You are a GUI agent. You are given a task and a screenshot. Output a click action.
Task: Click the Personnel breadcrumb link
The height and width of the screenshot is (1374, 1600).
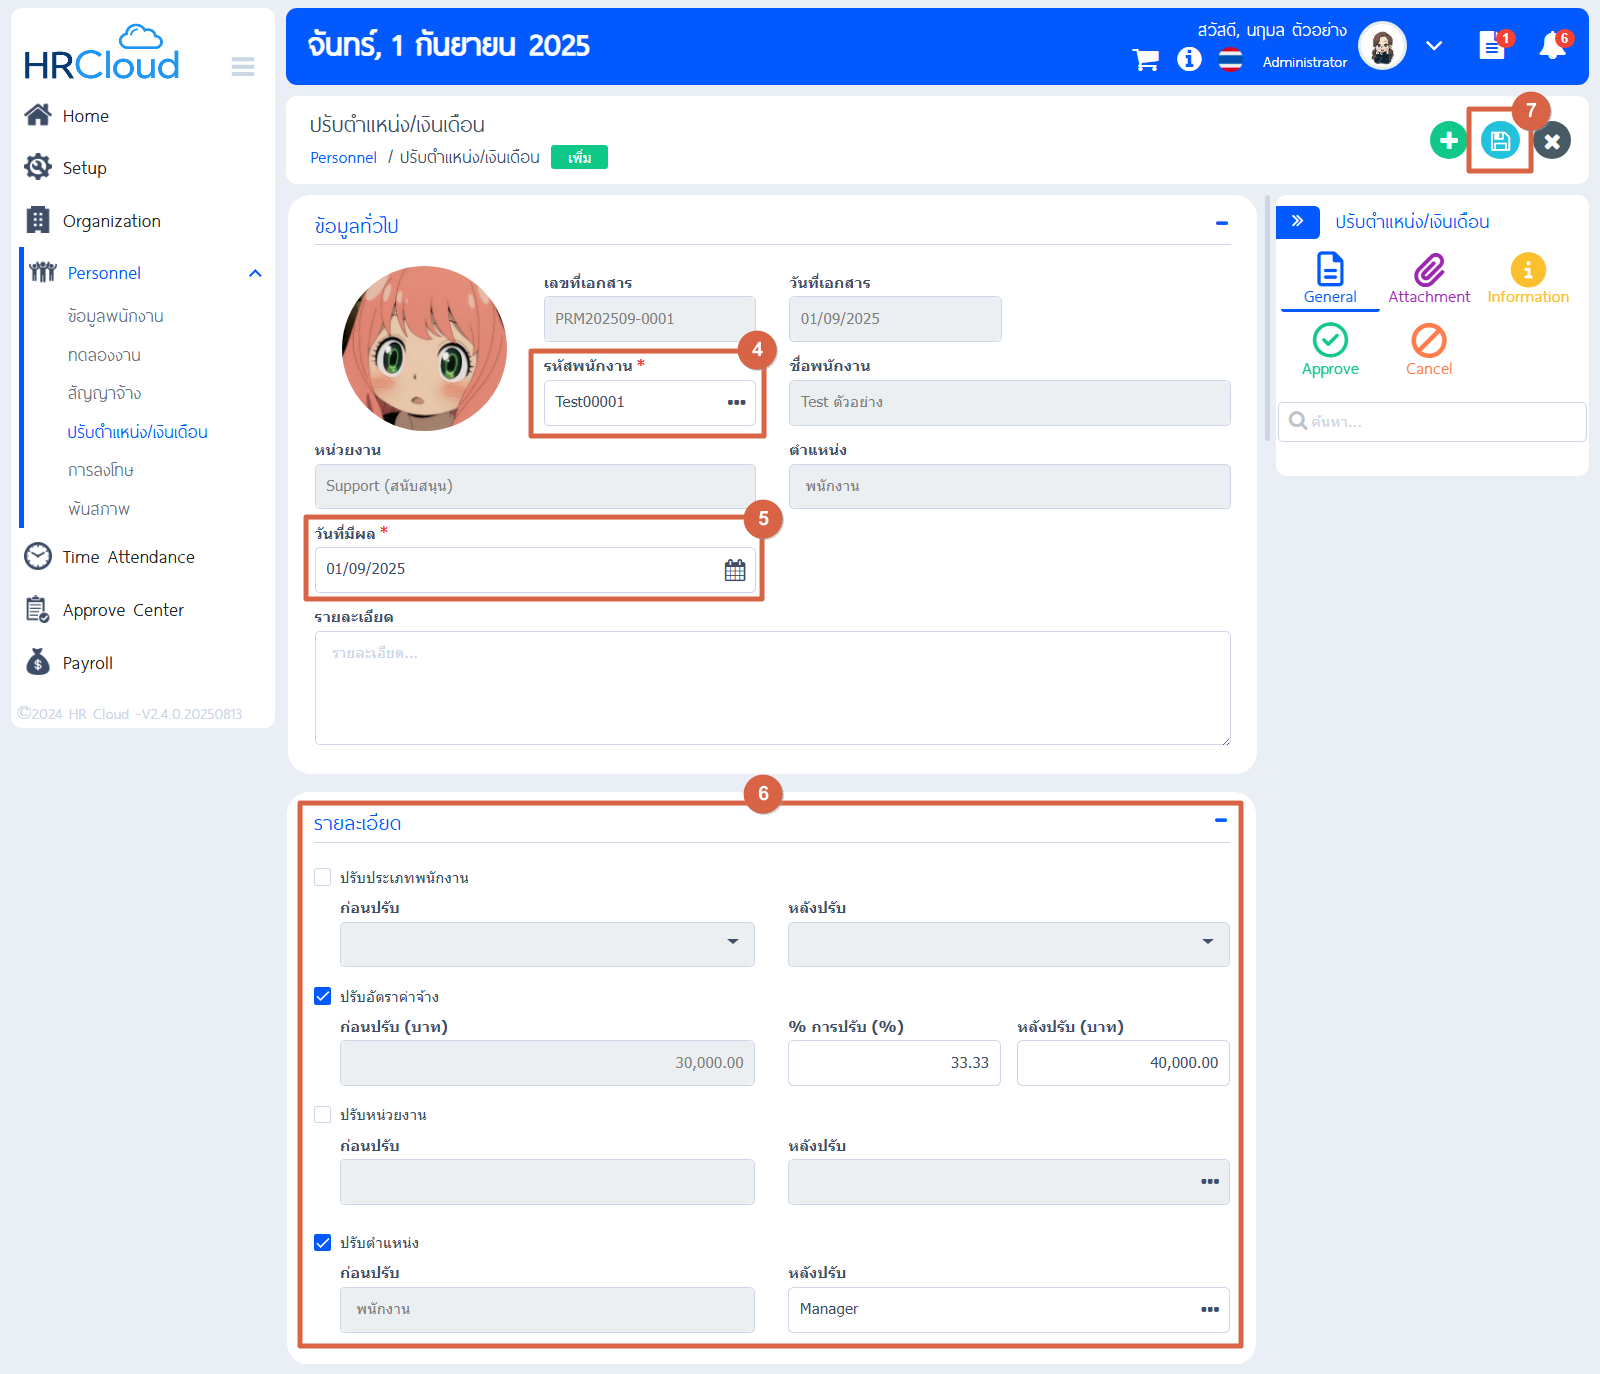[x=343, y=158]
